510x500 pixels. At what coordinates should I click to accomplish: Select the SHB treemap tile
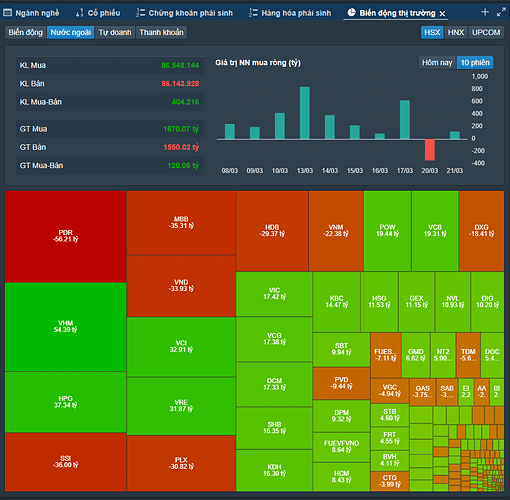tap(274, 428)
